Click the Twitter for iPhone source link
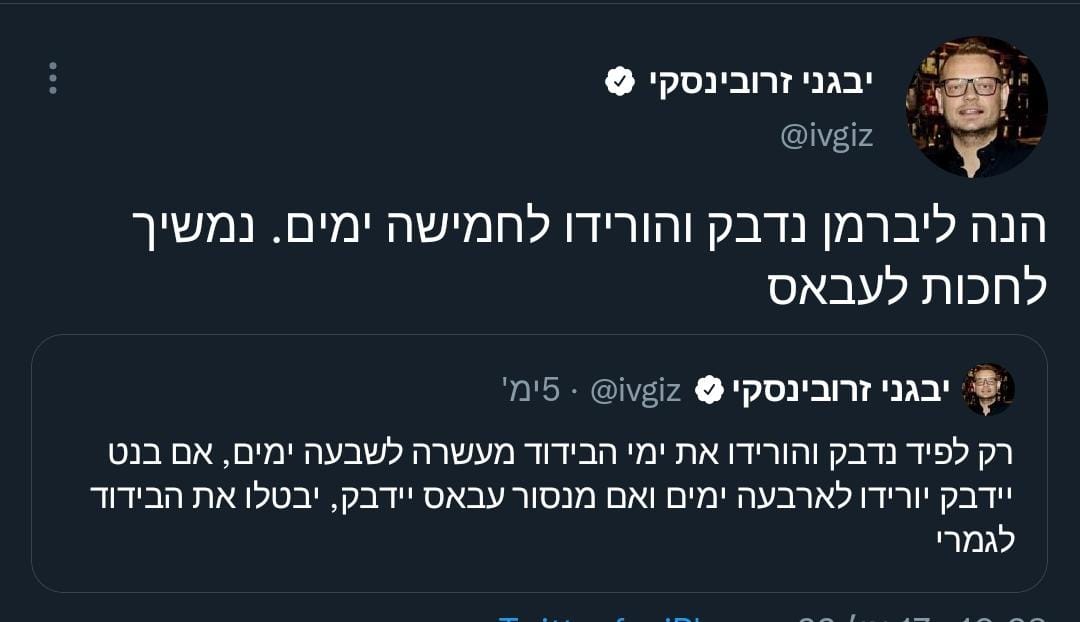This screenshot has height=622, width=1080. 600,618
